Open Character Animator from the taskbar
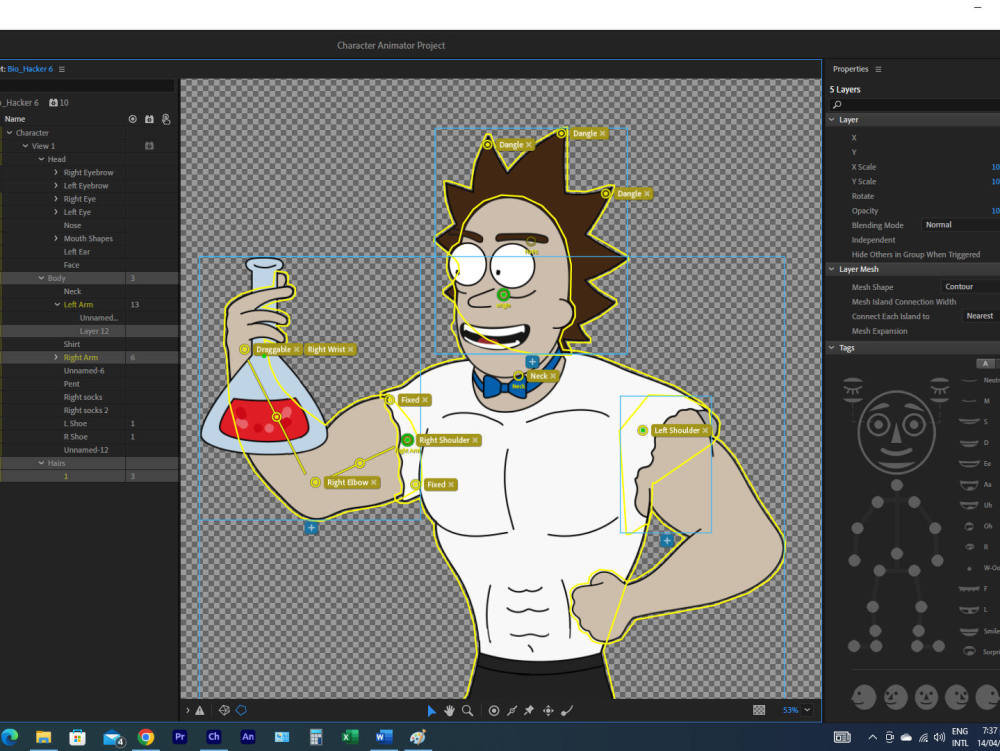This screenshot has height=751, width=1000. pyautogui.click(x=214, y=738)
